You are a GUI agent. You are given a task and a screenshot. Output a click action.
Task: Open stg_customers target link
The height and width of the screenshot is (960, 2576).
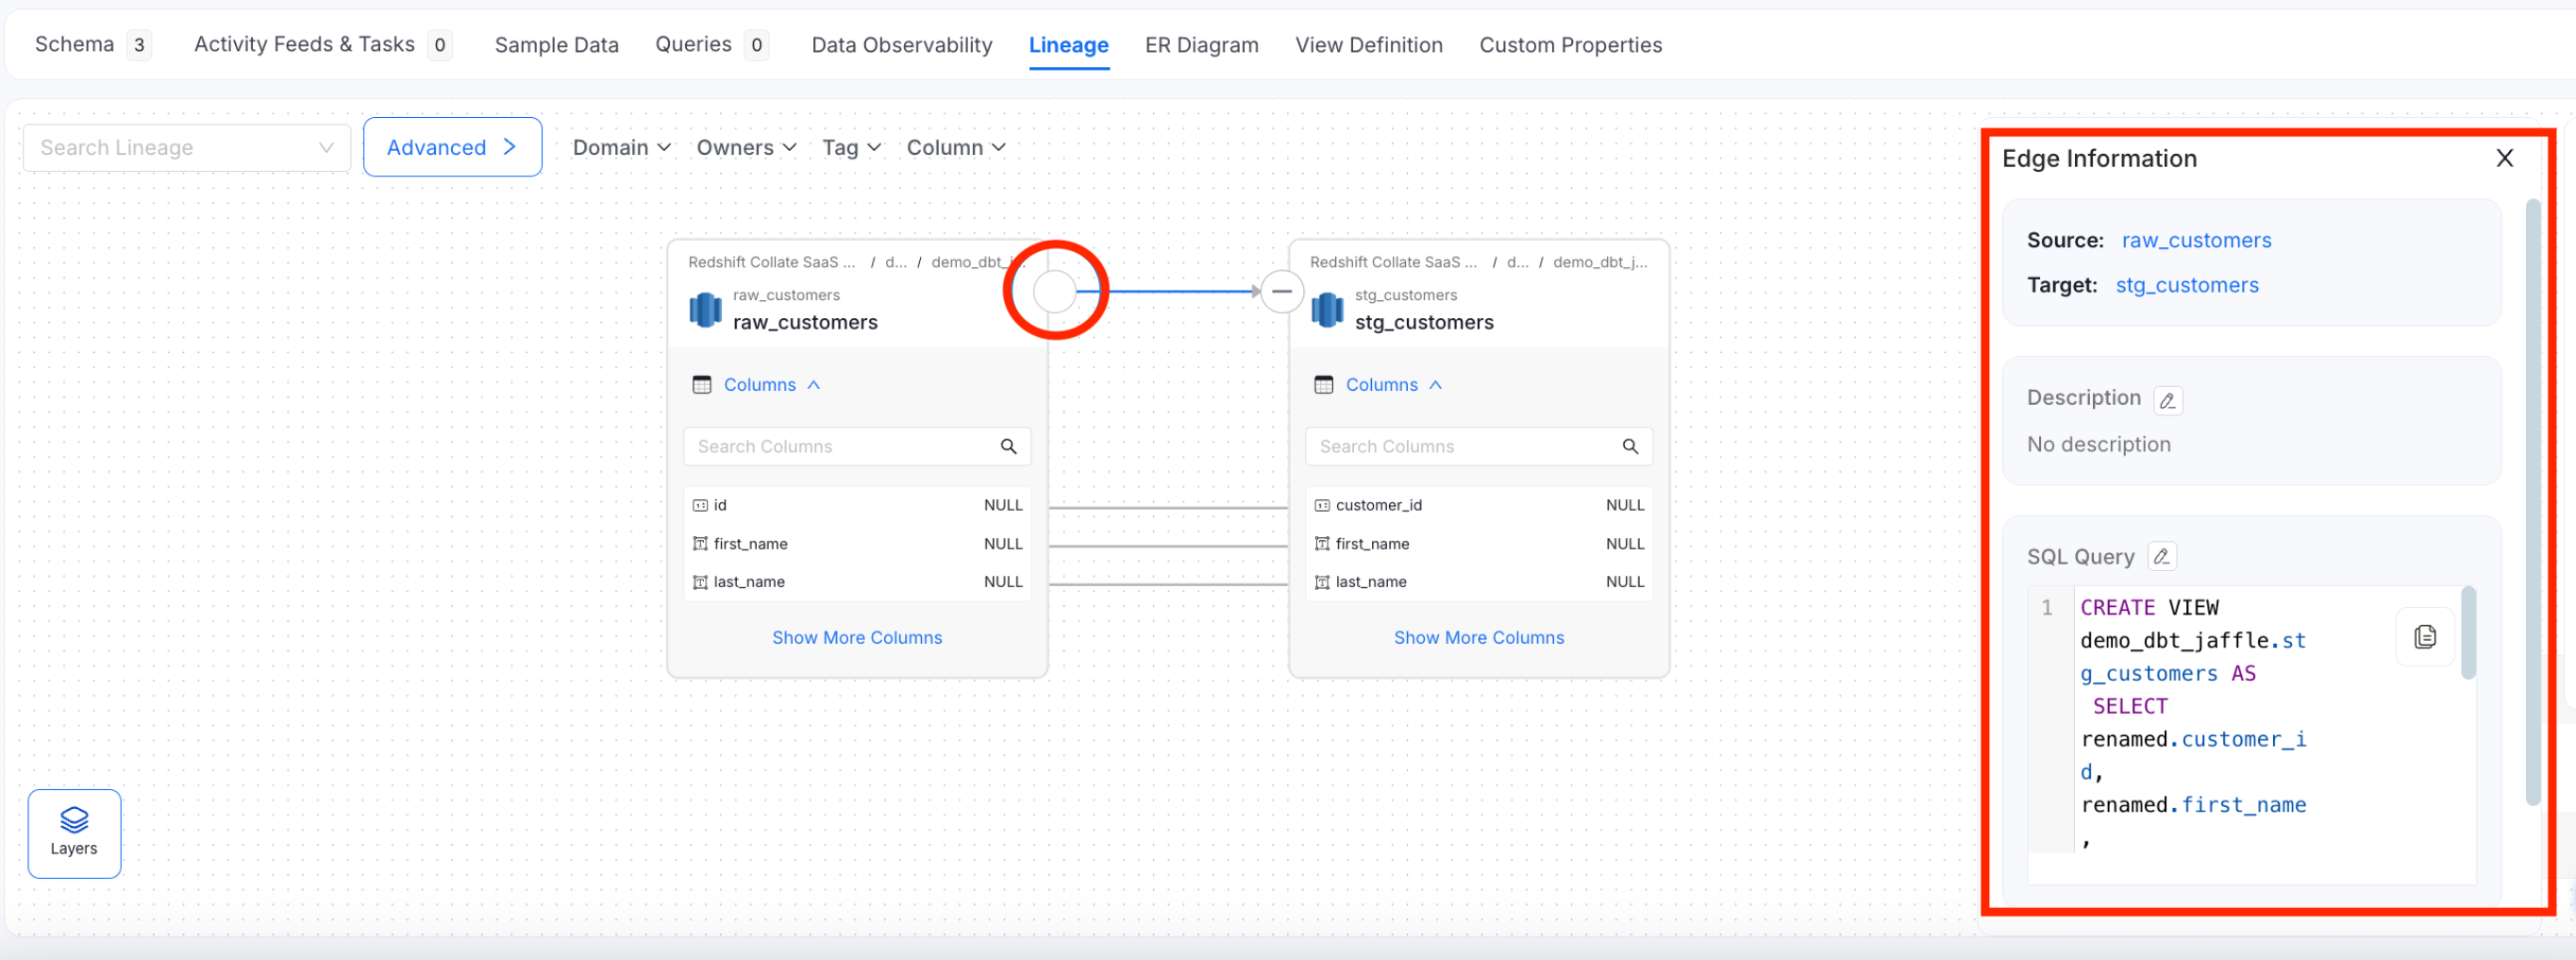click(x=2187, y=286)
